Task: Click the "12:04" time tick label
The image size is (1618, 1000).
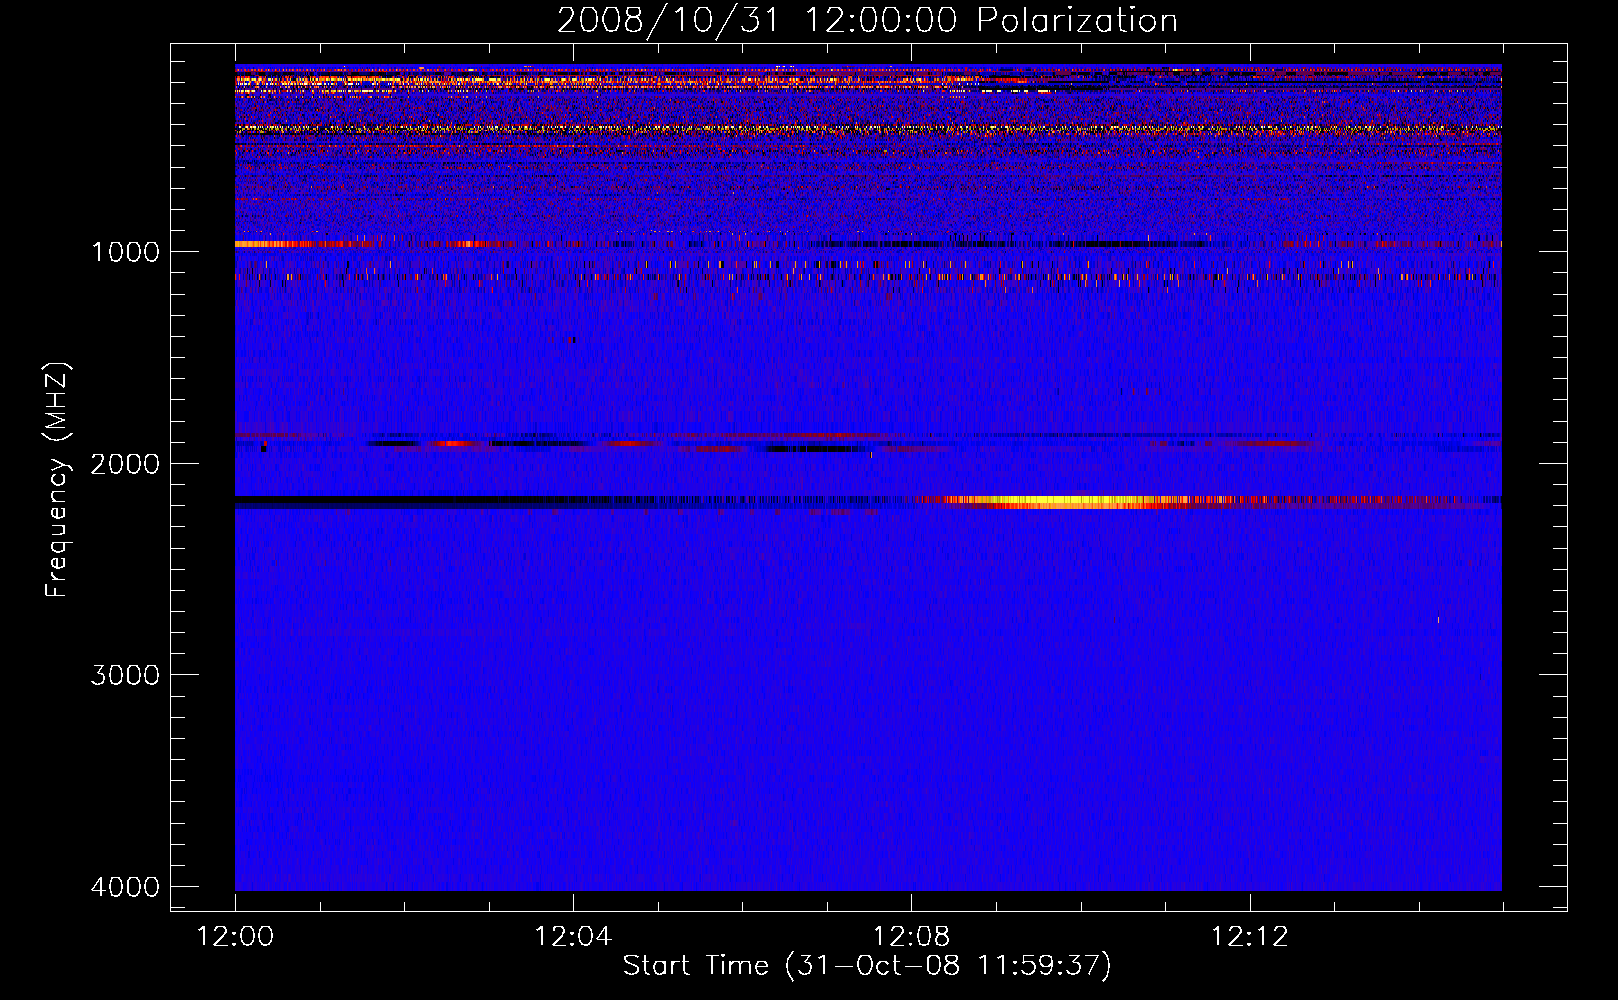Action: 573,936
